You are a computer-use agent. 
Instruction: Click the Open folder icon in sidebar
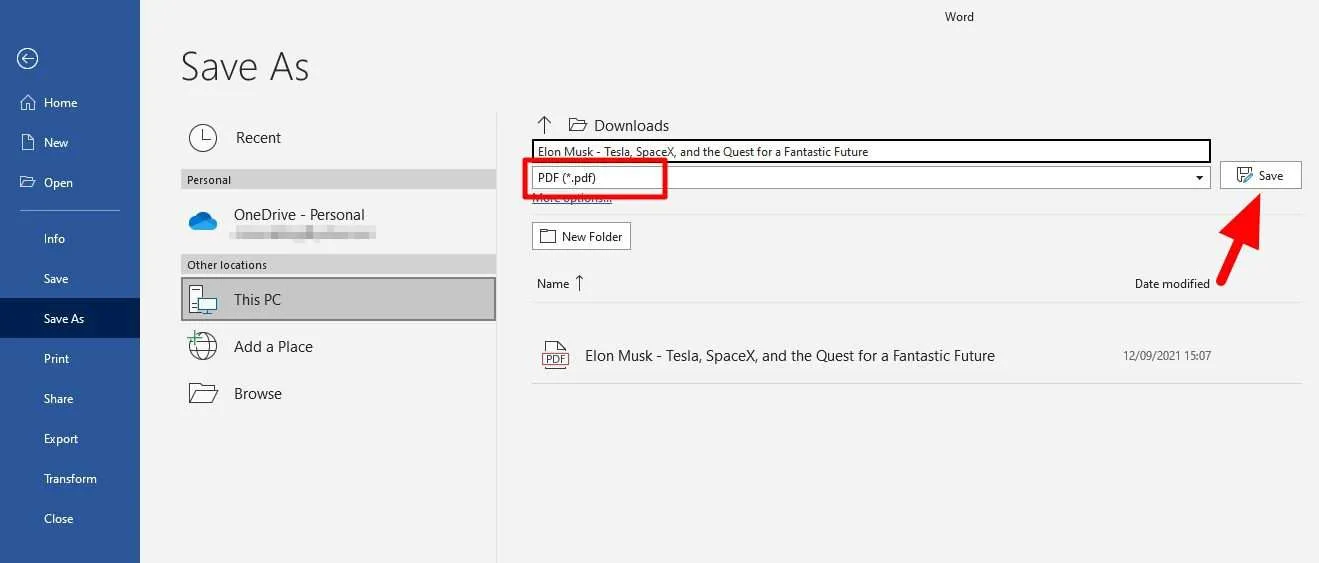coord(28,182)
